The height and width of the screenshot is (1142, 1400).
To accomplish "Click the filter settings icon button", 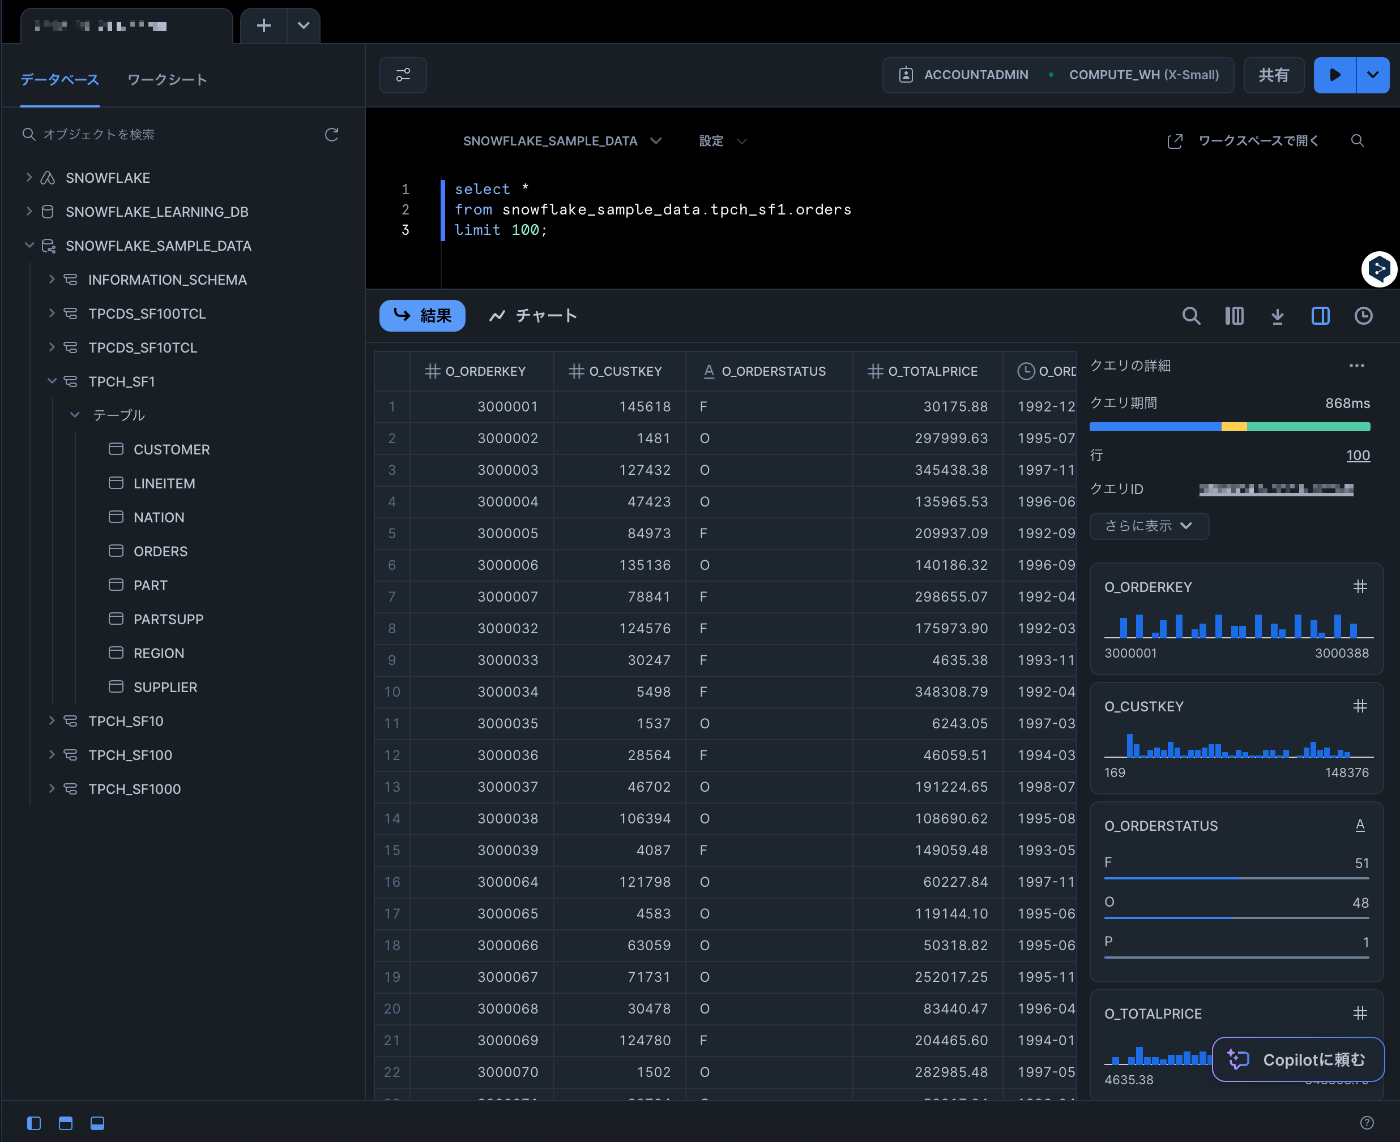I will coord(403,75).
